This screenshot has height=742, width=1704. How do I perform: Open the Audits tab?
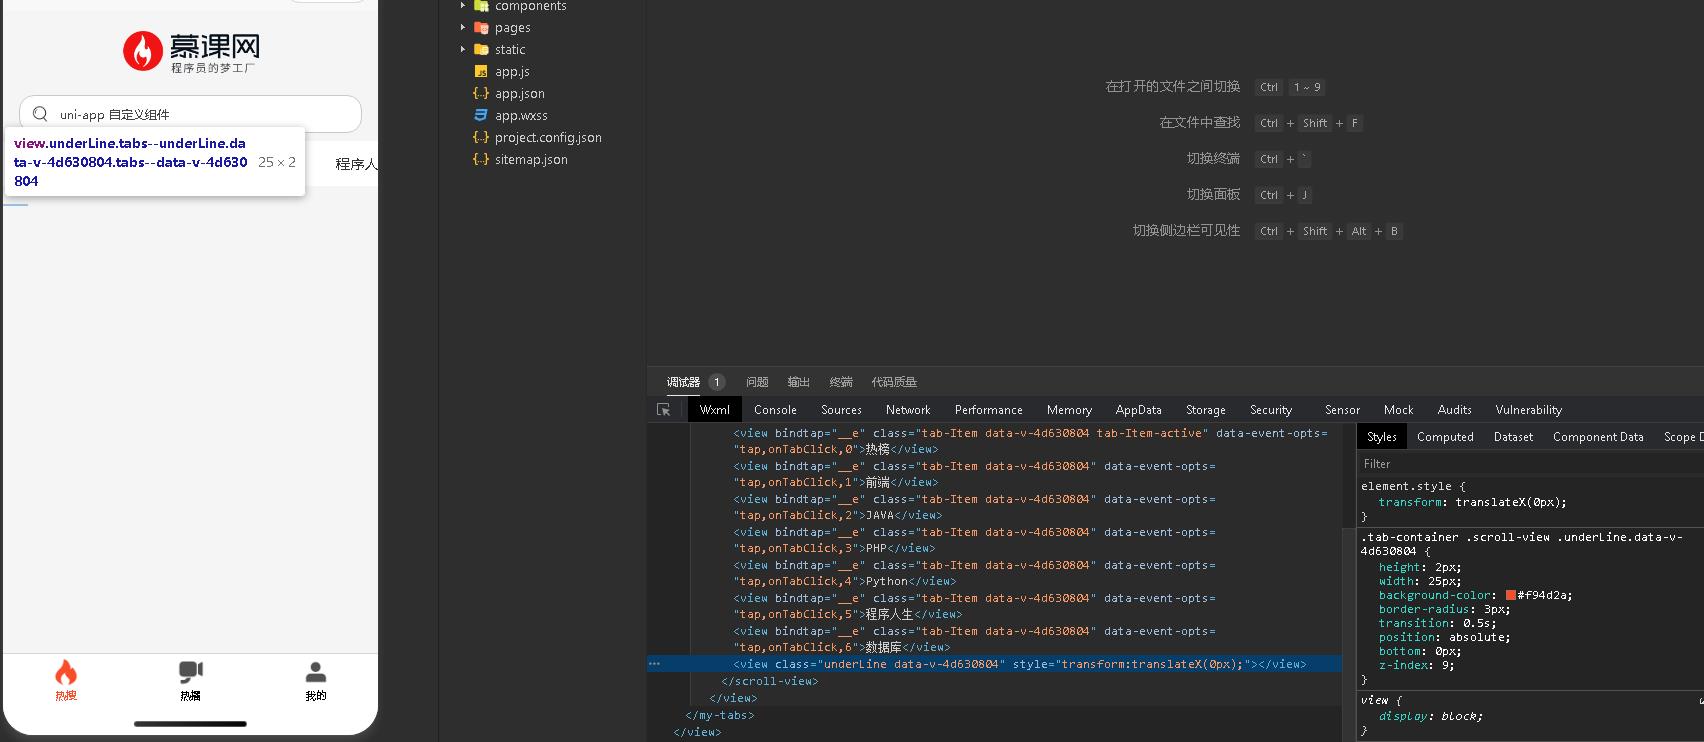click(x=1454, y=410)
